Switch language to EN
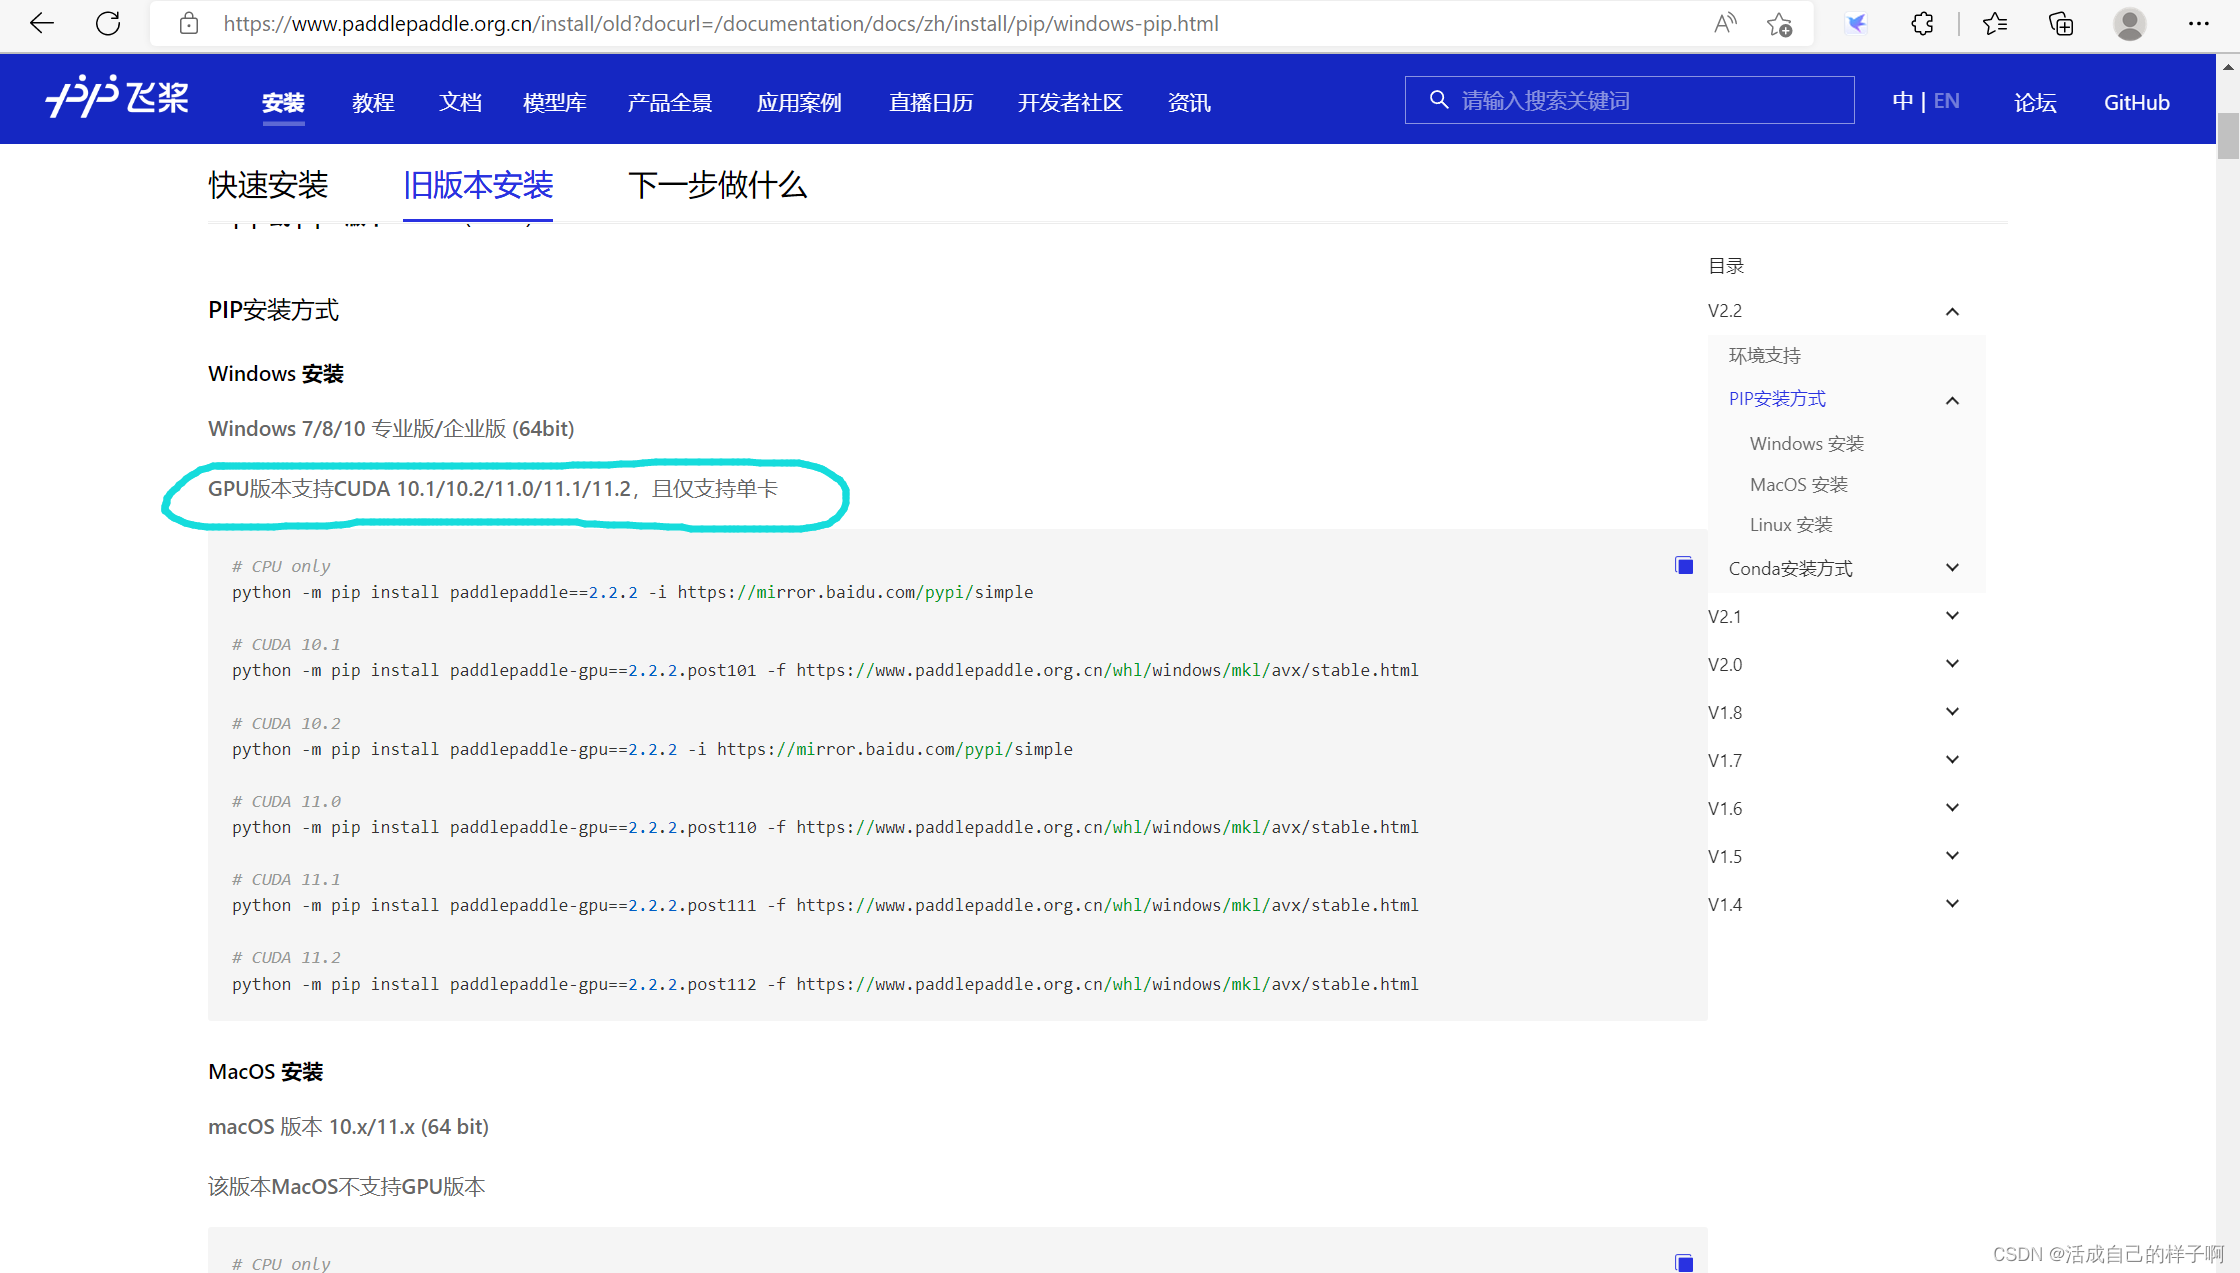Image resolution: width=2240 pixels, height=1273 pixels. pyautogui.click(x=1946, y=101)
